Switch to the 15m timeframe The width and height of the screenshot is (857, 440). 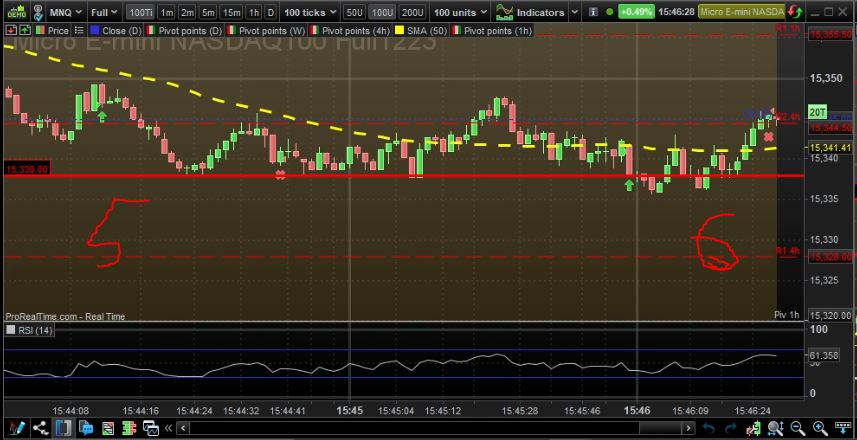tap(231, 12)
